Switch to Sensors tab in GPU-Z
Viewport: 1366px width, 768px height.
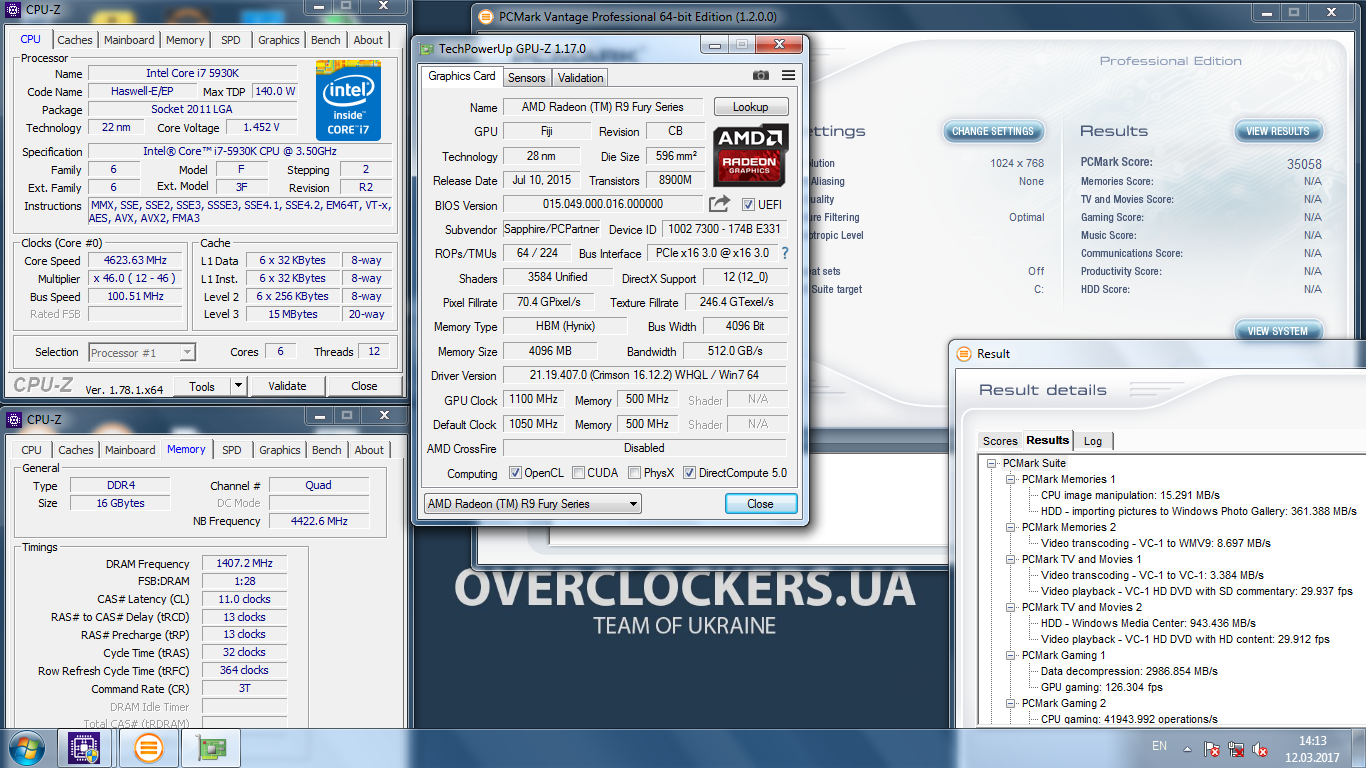pyautogui.click(x=527, y=78)
